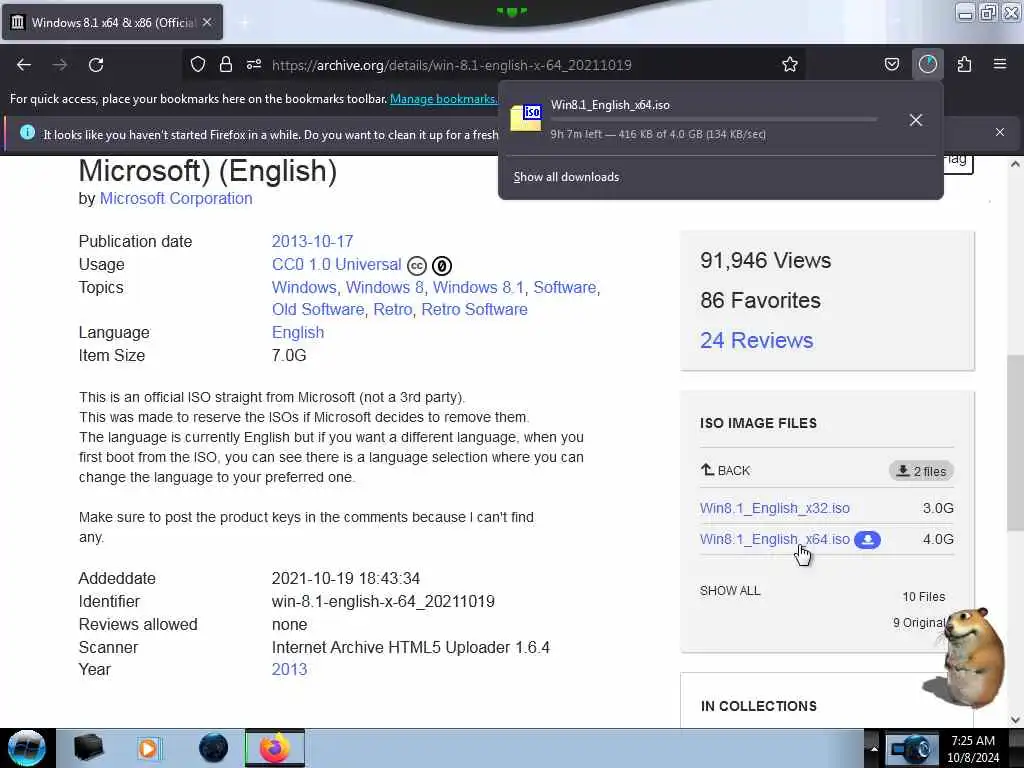Open the dark globe browser taskbar icon

point(214,748)
